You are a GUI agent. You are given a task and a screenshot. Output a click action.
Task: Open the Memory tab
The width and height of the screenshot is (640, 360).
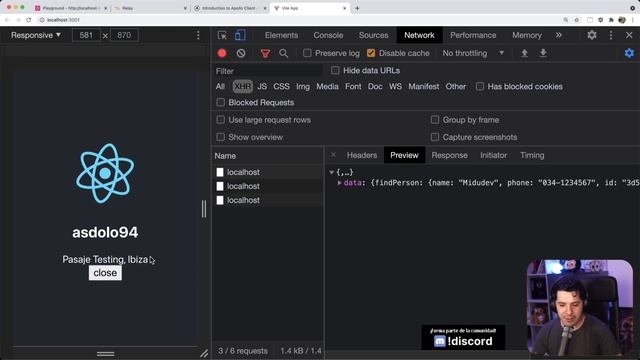[527, 35]
